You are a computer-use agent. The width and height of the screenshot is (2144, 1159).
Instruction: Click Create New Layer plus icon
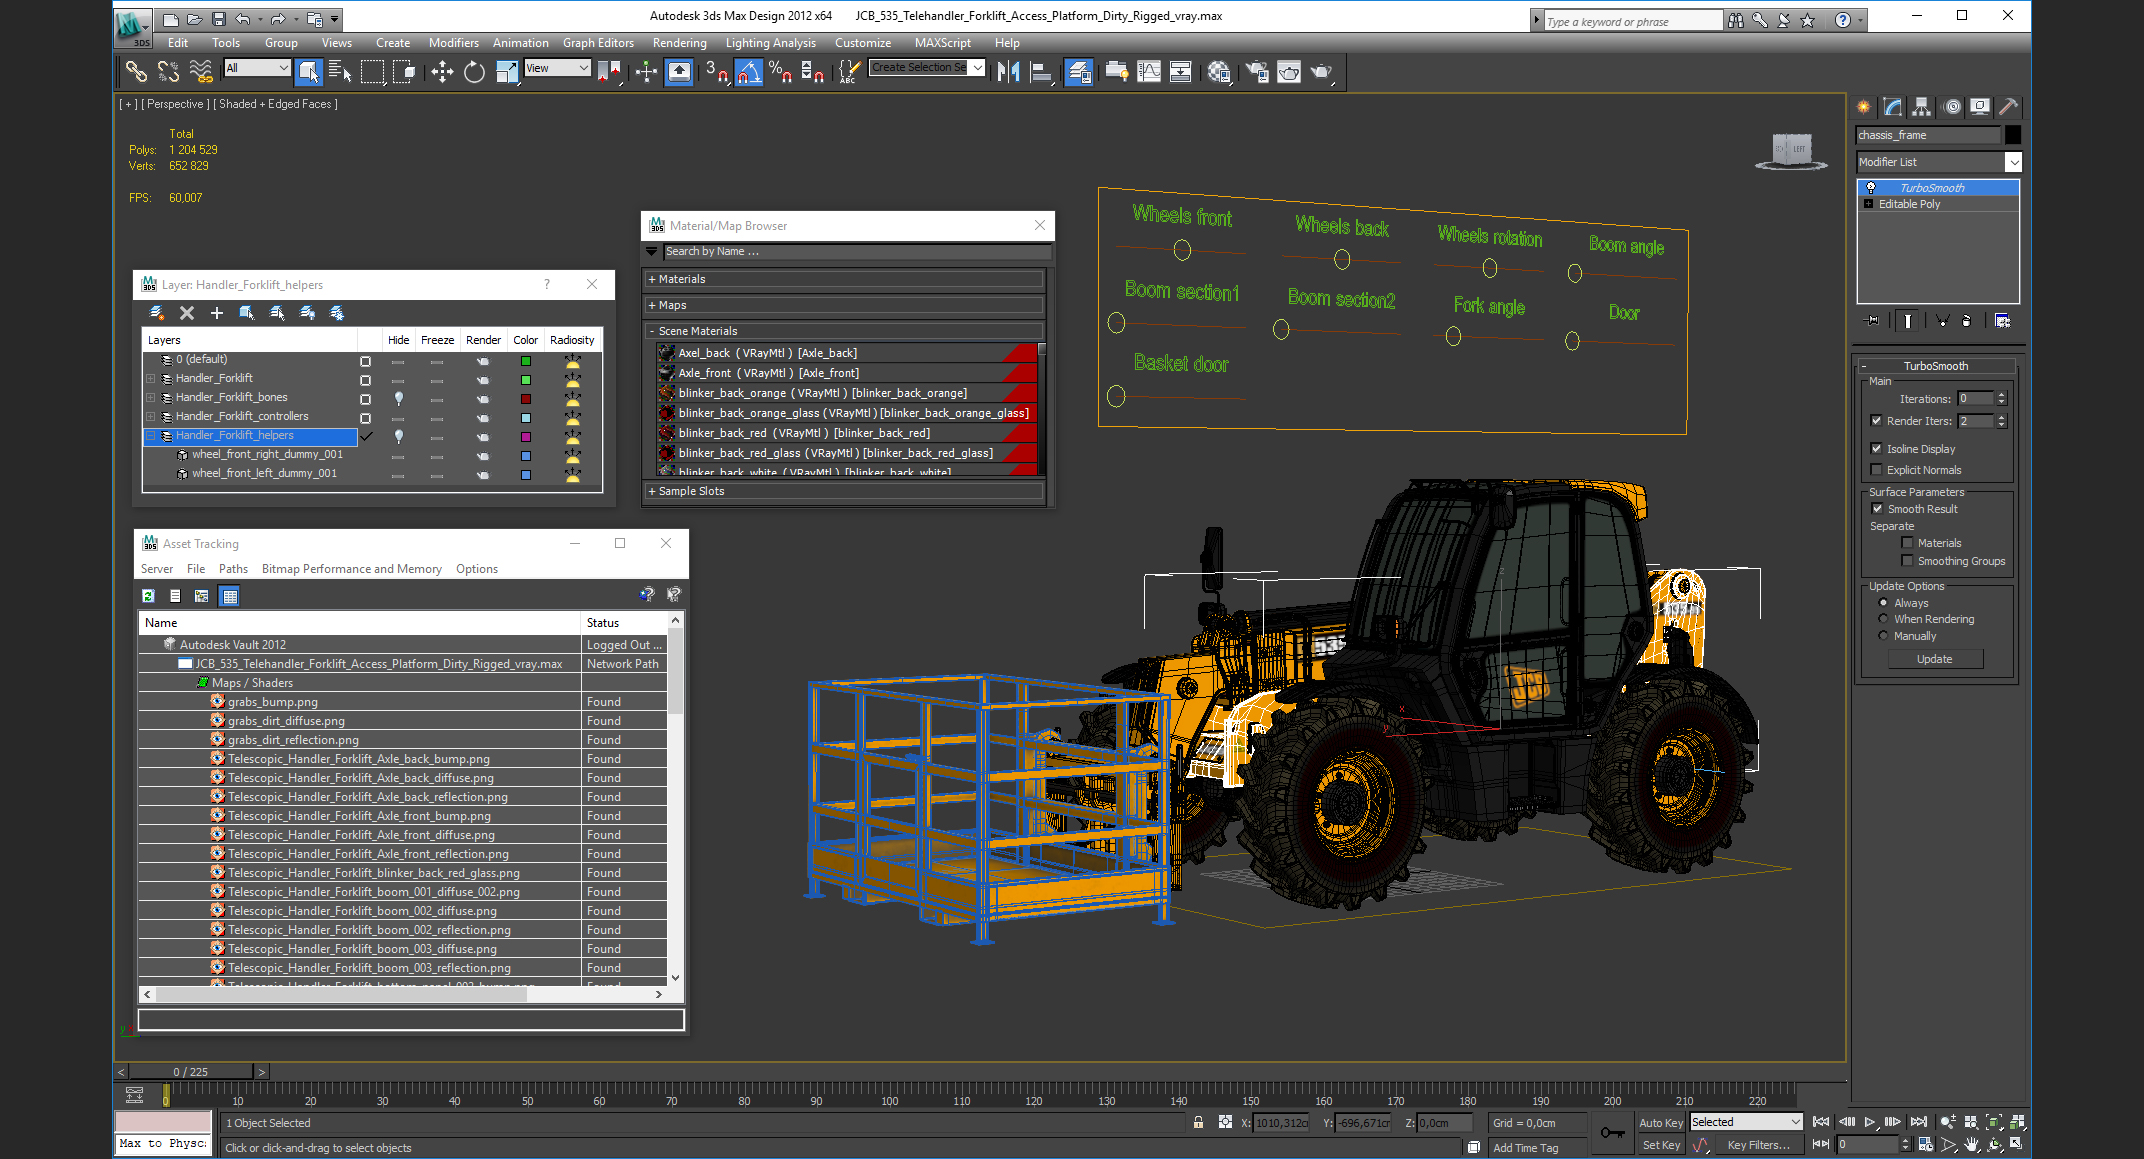pyautogui.click(x=216, y=313)
